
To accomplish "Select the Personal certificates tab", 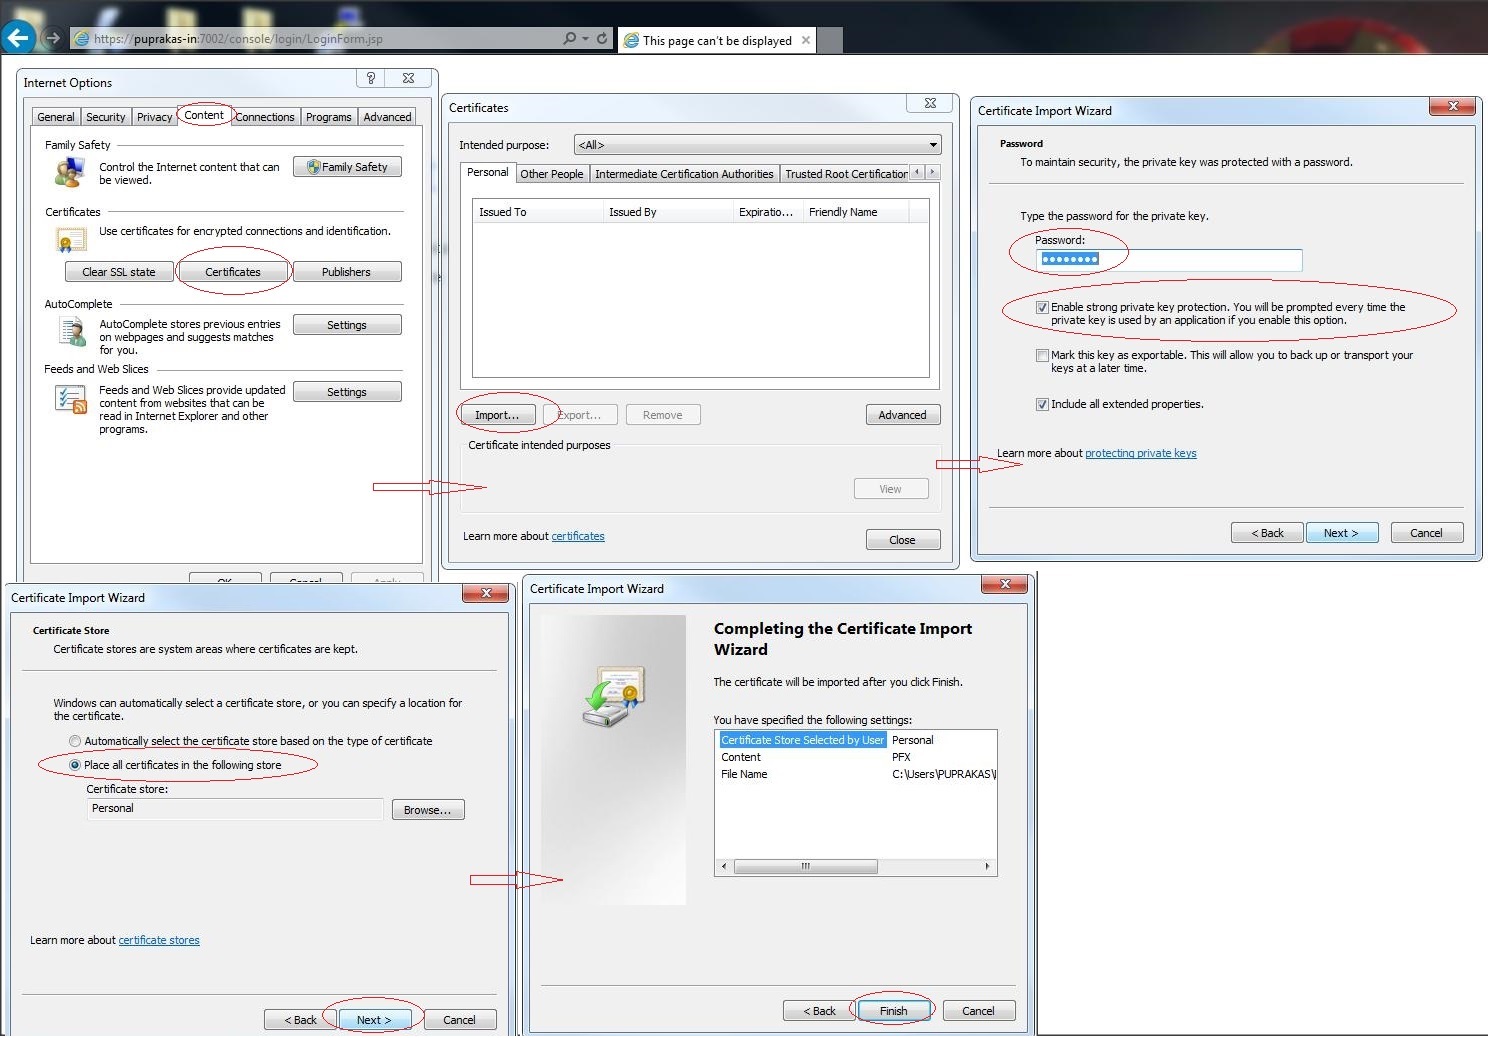I will tap(488, 172).
